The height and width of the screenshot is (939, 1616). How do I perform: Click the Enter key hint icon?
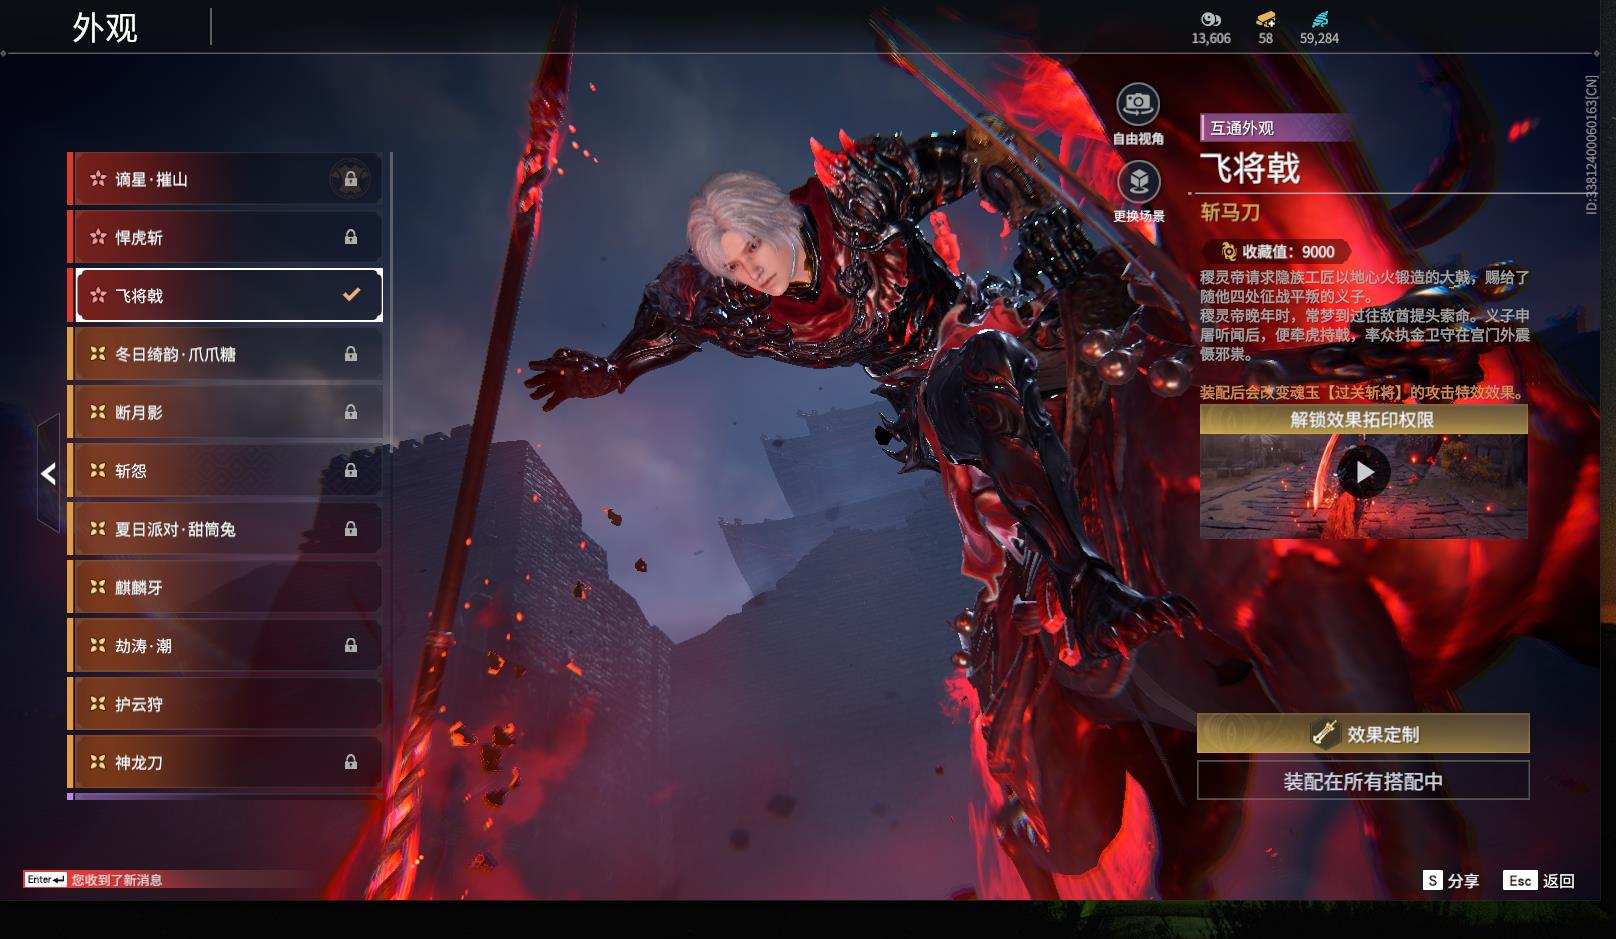pos(46,880)
